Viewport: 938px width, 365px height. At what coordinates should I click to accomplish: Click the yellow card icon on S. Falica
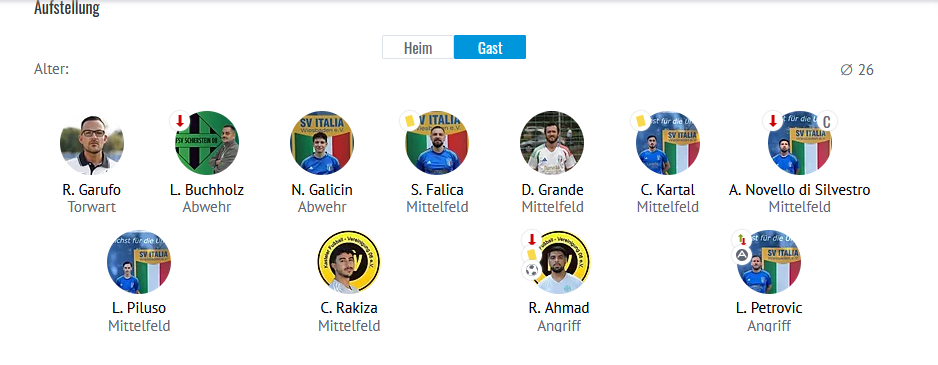coord(410,121)
